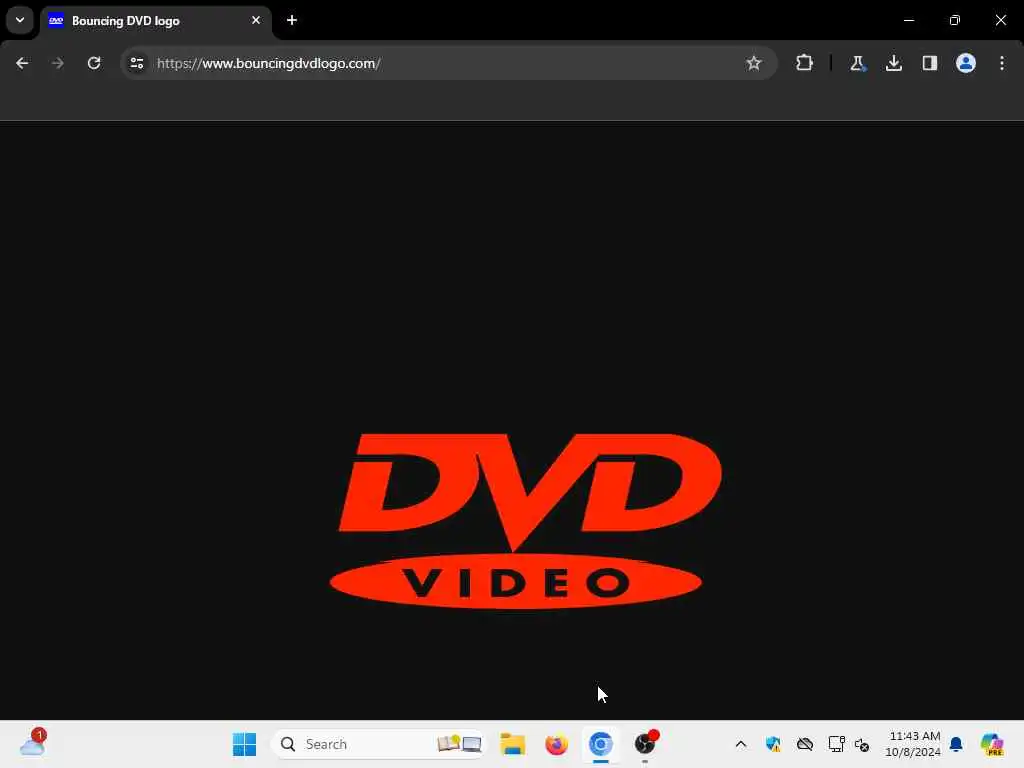
Task: Open Windows Security tray icon
Action: (x=773, y=744)
